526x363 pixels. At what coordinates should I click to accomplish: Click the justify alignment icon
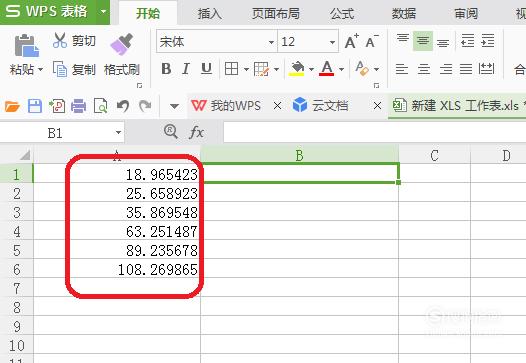click(466, 69)
